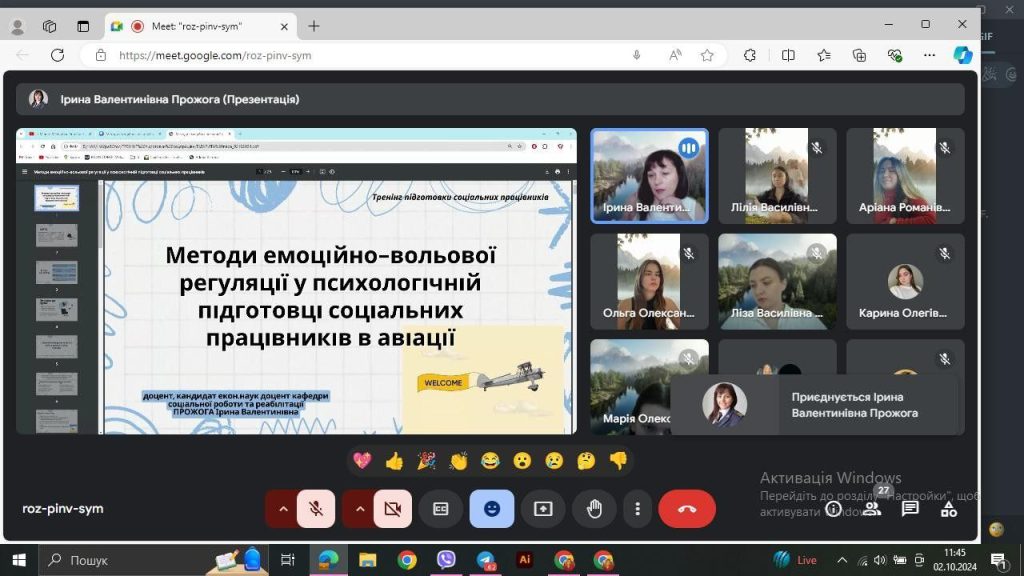Show the participants list with 27 badge
This screenshot has width=1024, height=576.
[x=872, y=508]
